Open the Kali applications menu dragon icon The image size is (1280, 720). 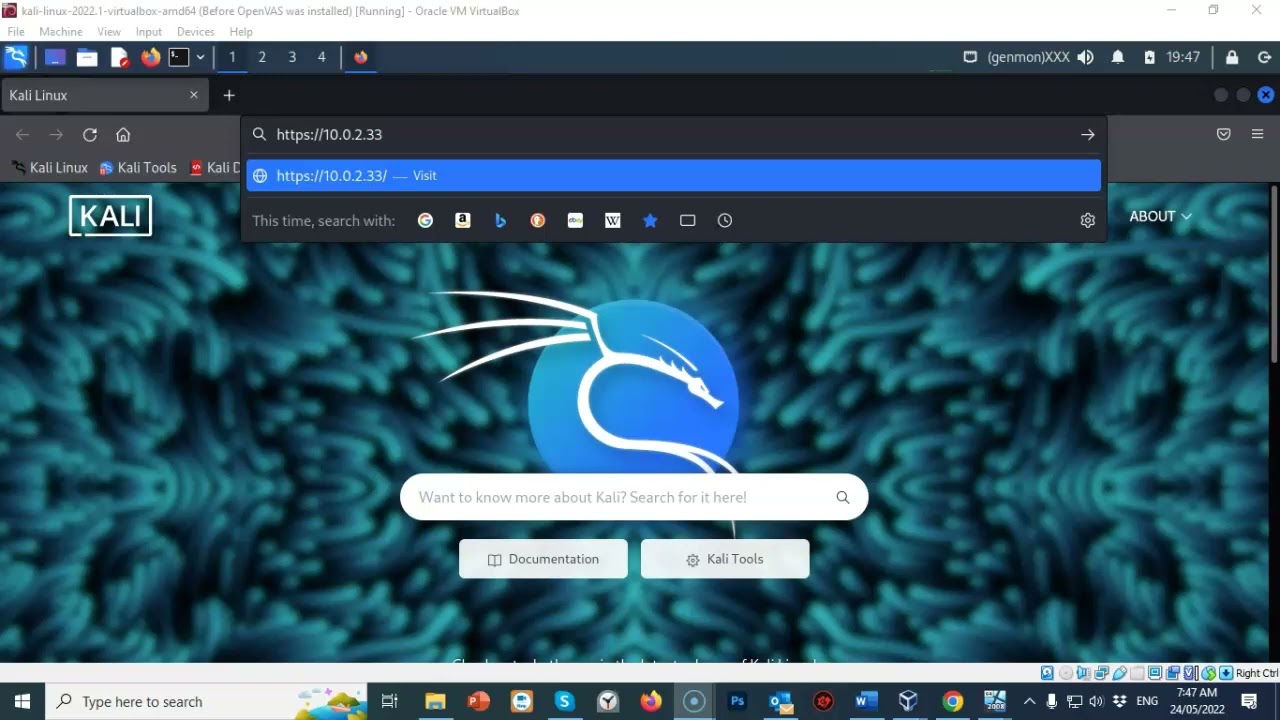(x=15, y=57)
